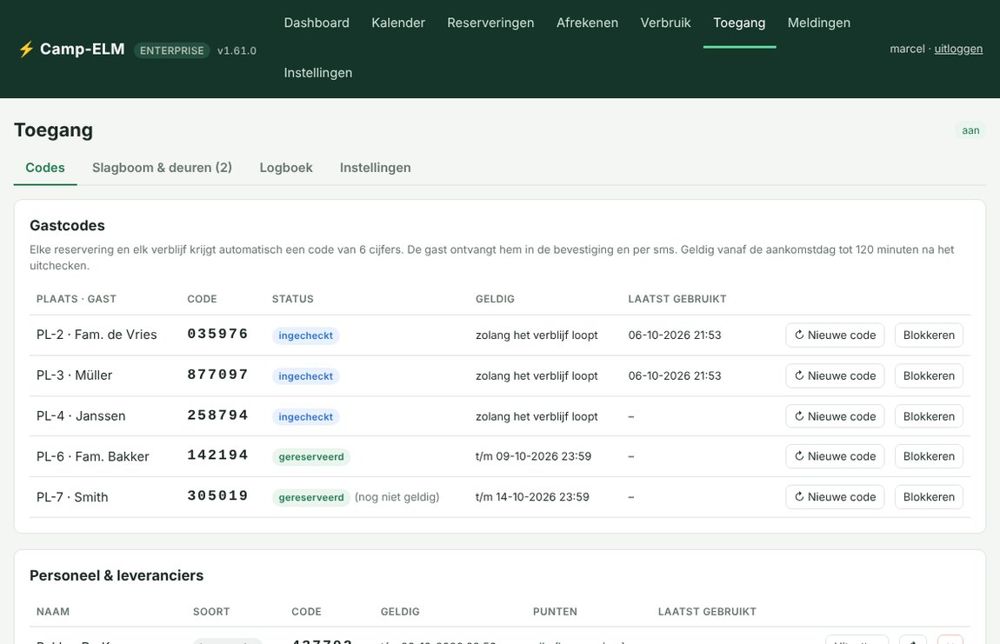
Task: Click the gereserveerd badge for Smith
Action: coord(311,497)
